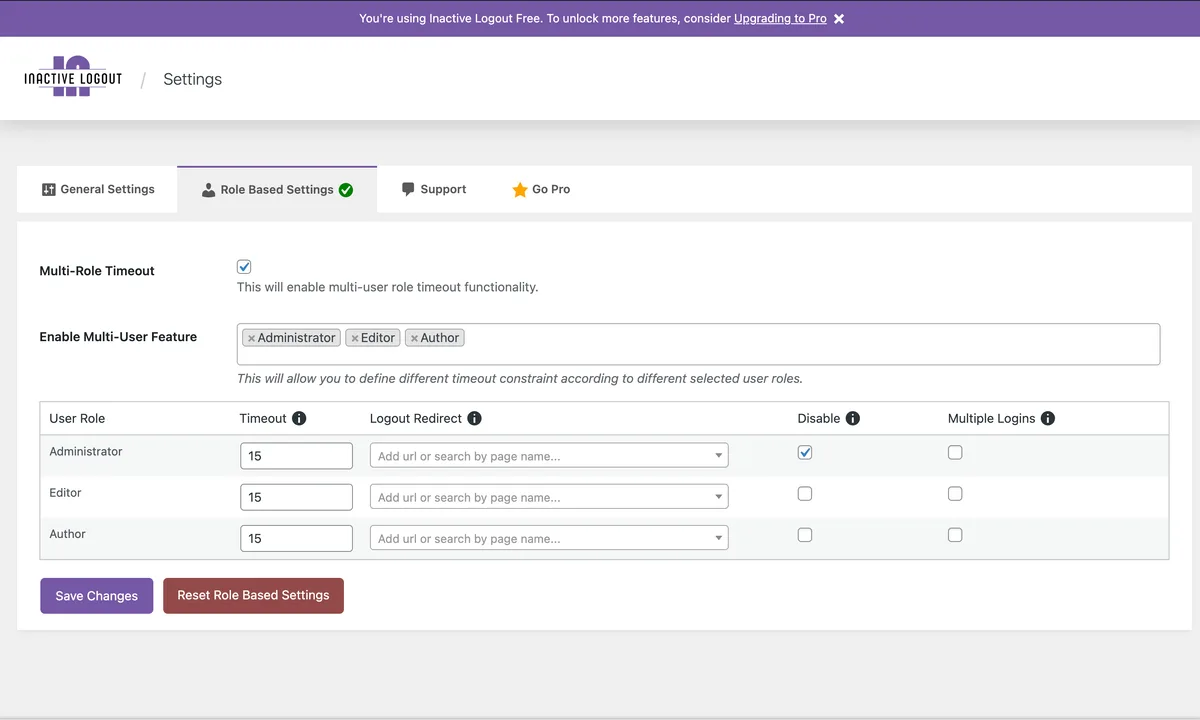Viewport: 1200px width, 720px height.
Task: Click the Administrator row label in the table
Action: click(86, 452)
